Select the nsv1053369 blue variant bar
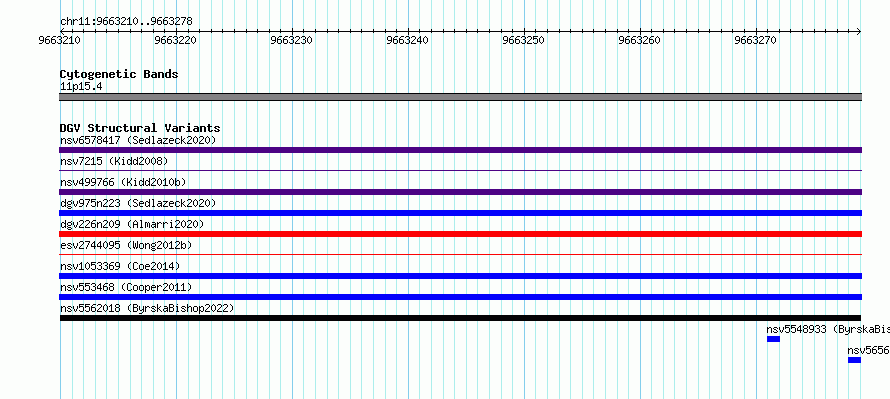The image size is (890, 399). click(460, 276)
